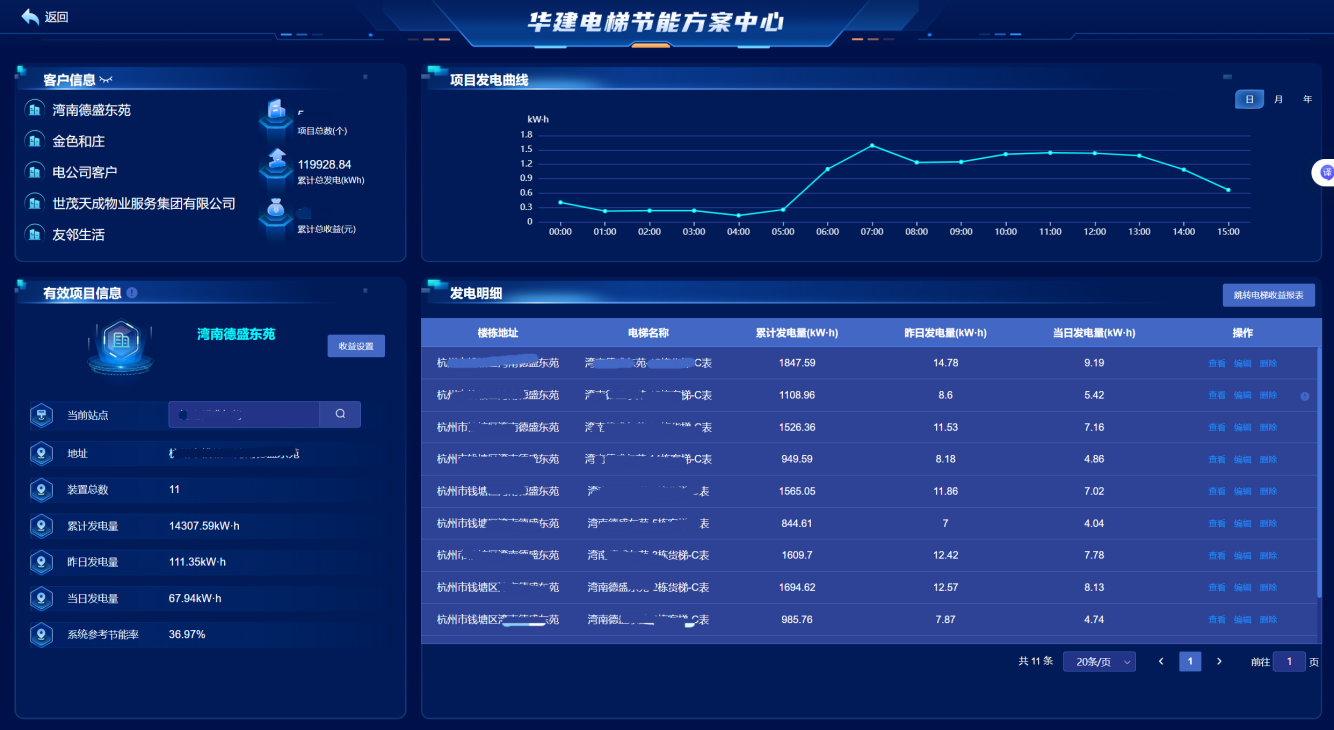Image resolution: width=1334 pixels, height=730 pixels.
Task: Select customer 友邻生活
Action: point(79,234)
